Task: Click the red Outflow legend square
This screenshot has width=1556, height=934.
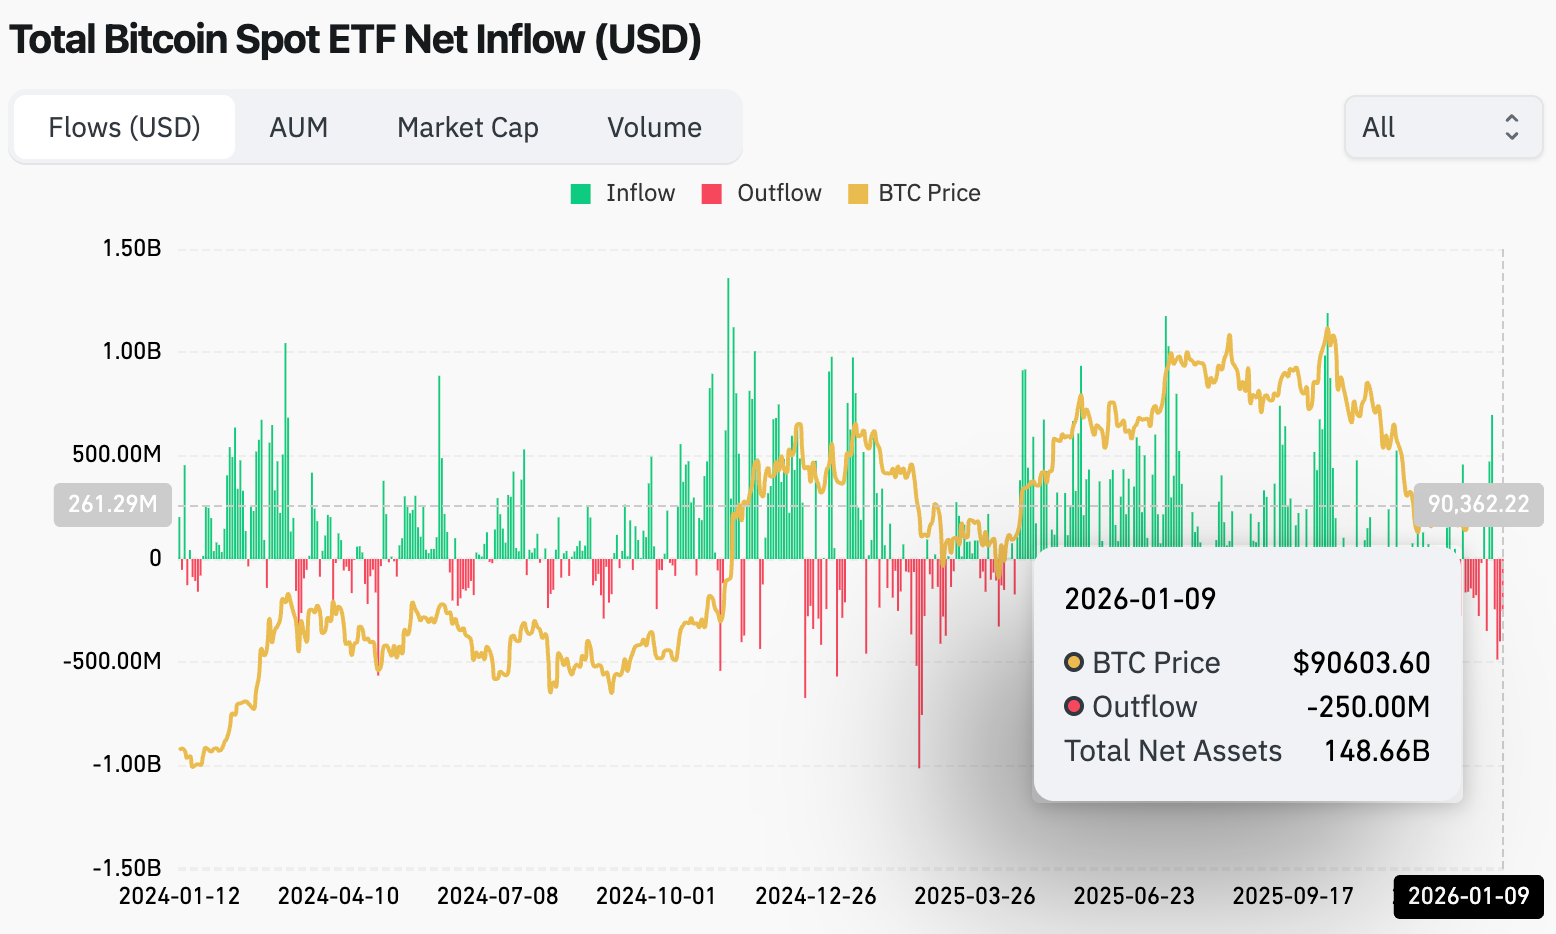Action: click(712, 194)
